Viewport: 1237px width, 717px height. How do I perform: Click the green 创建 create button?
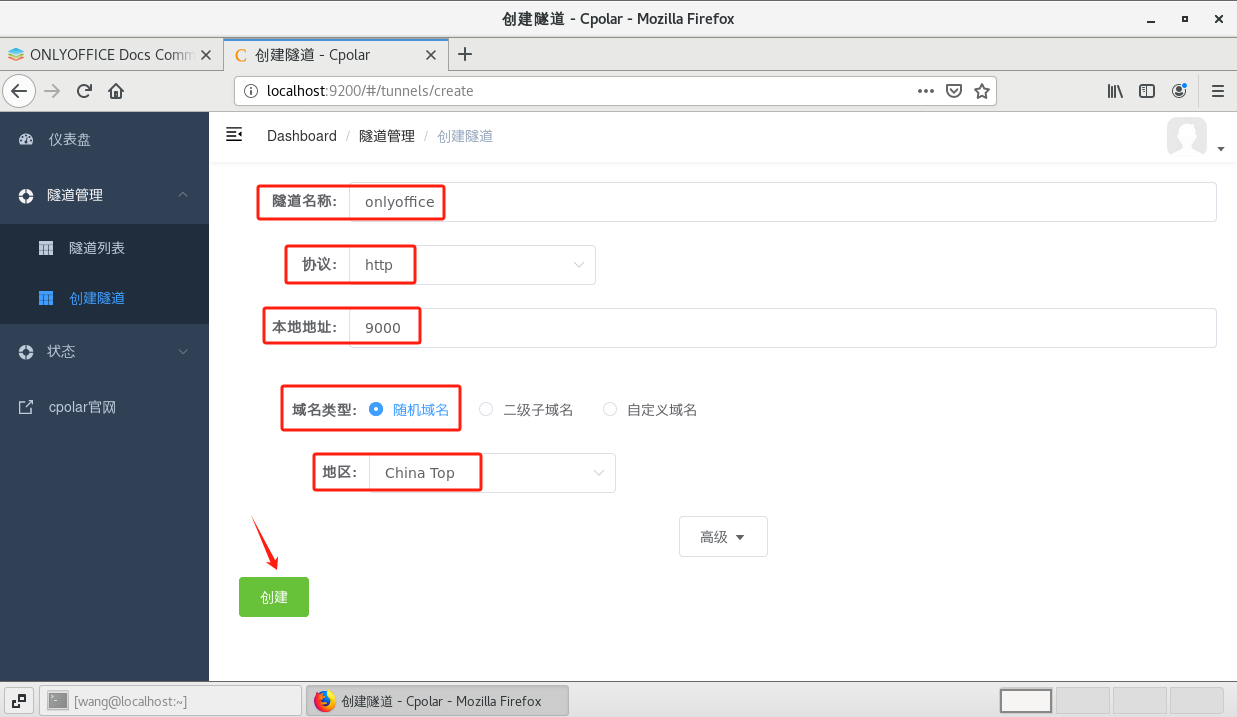[273, 596]
